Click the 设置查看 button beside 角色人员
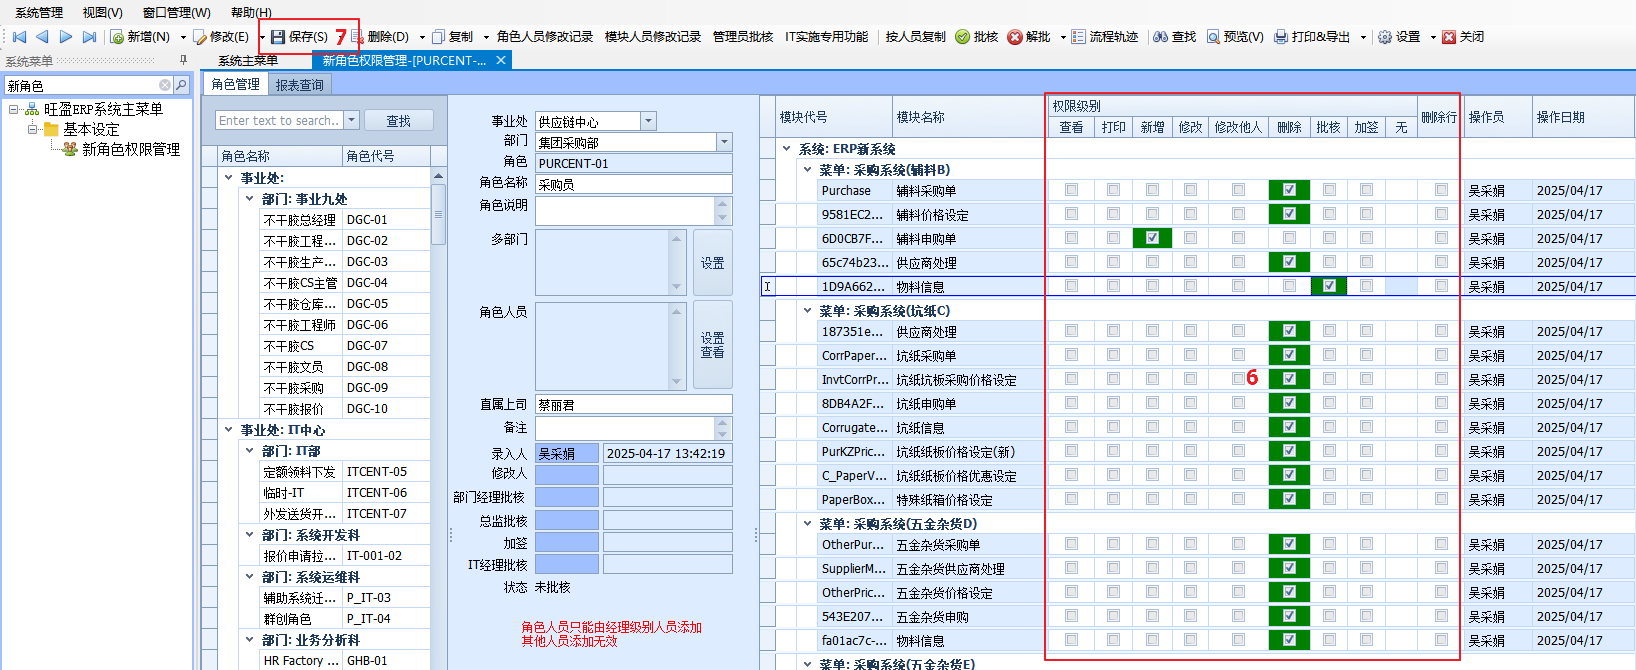Viewport: 1636px width, 670px height. (712, 345)
